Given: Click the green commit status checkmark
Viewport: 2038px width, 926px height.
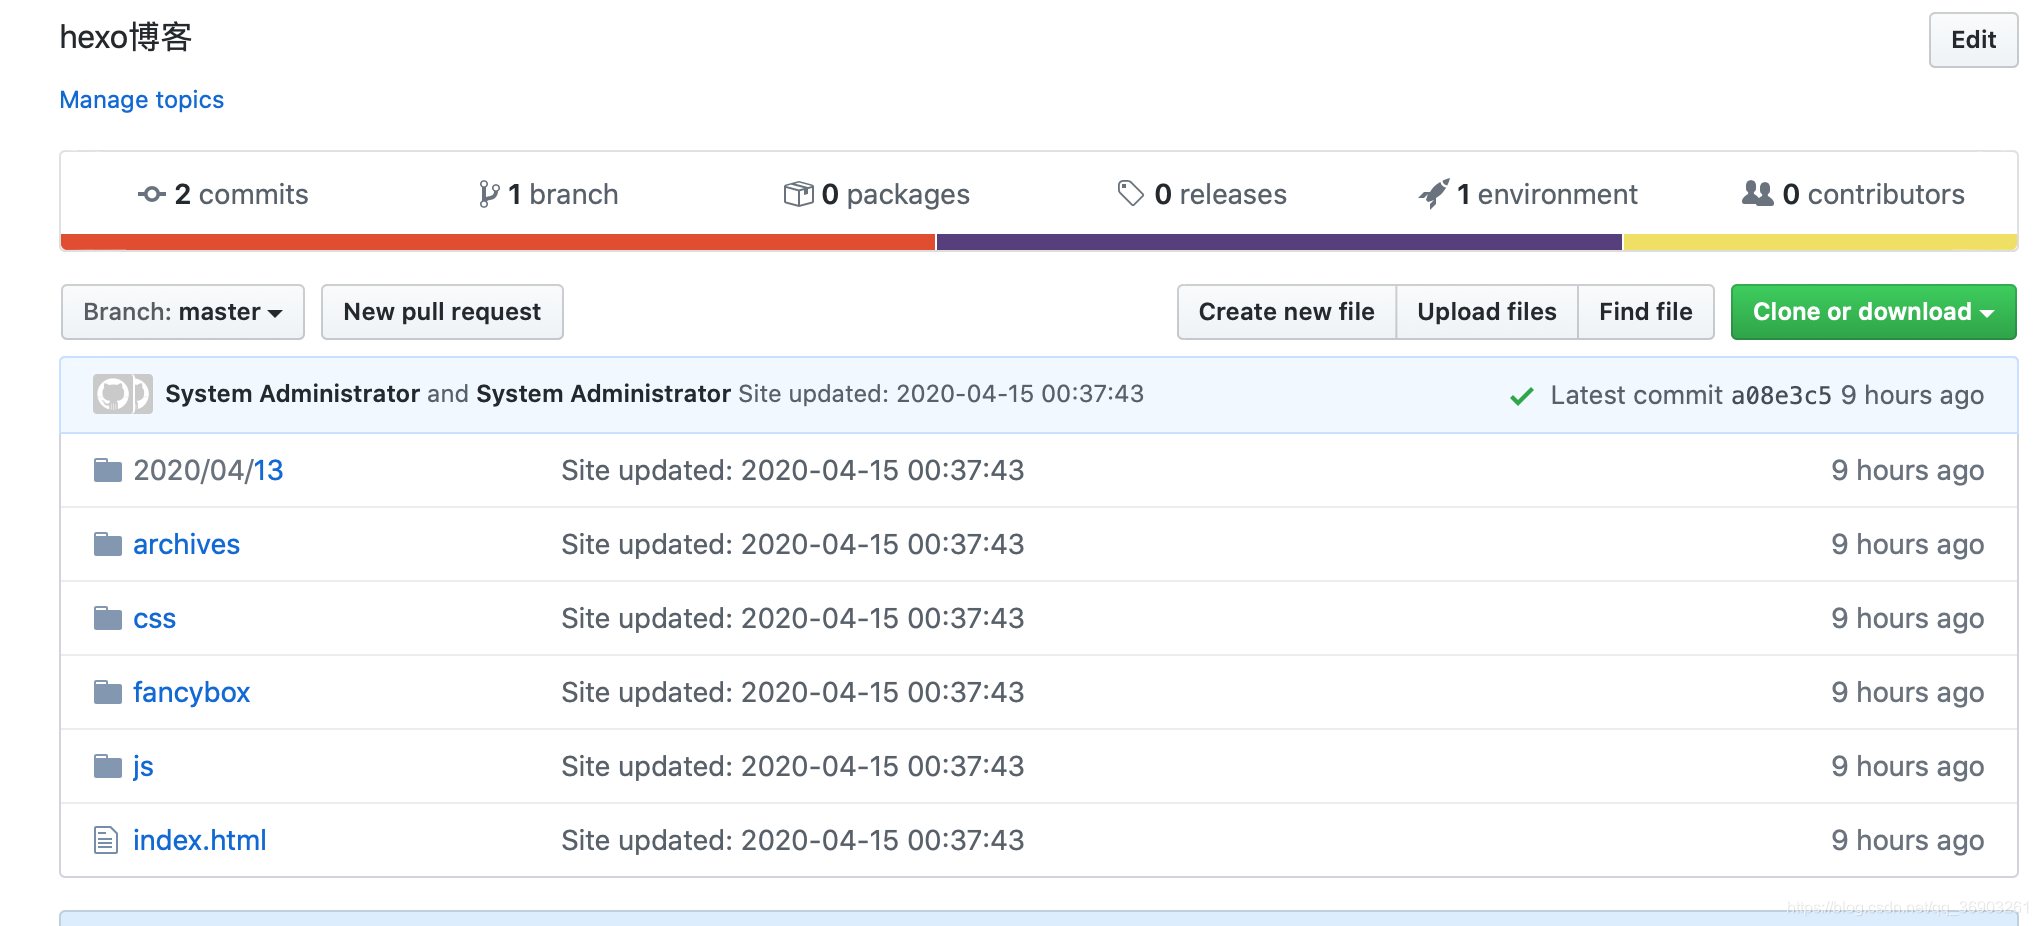Looking at the screenshot, I should (x=1522, y=396).
